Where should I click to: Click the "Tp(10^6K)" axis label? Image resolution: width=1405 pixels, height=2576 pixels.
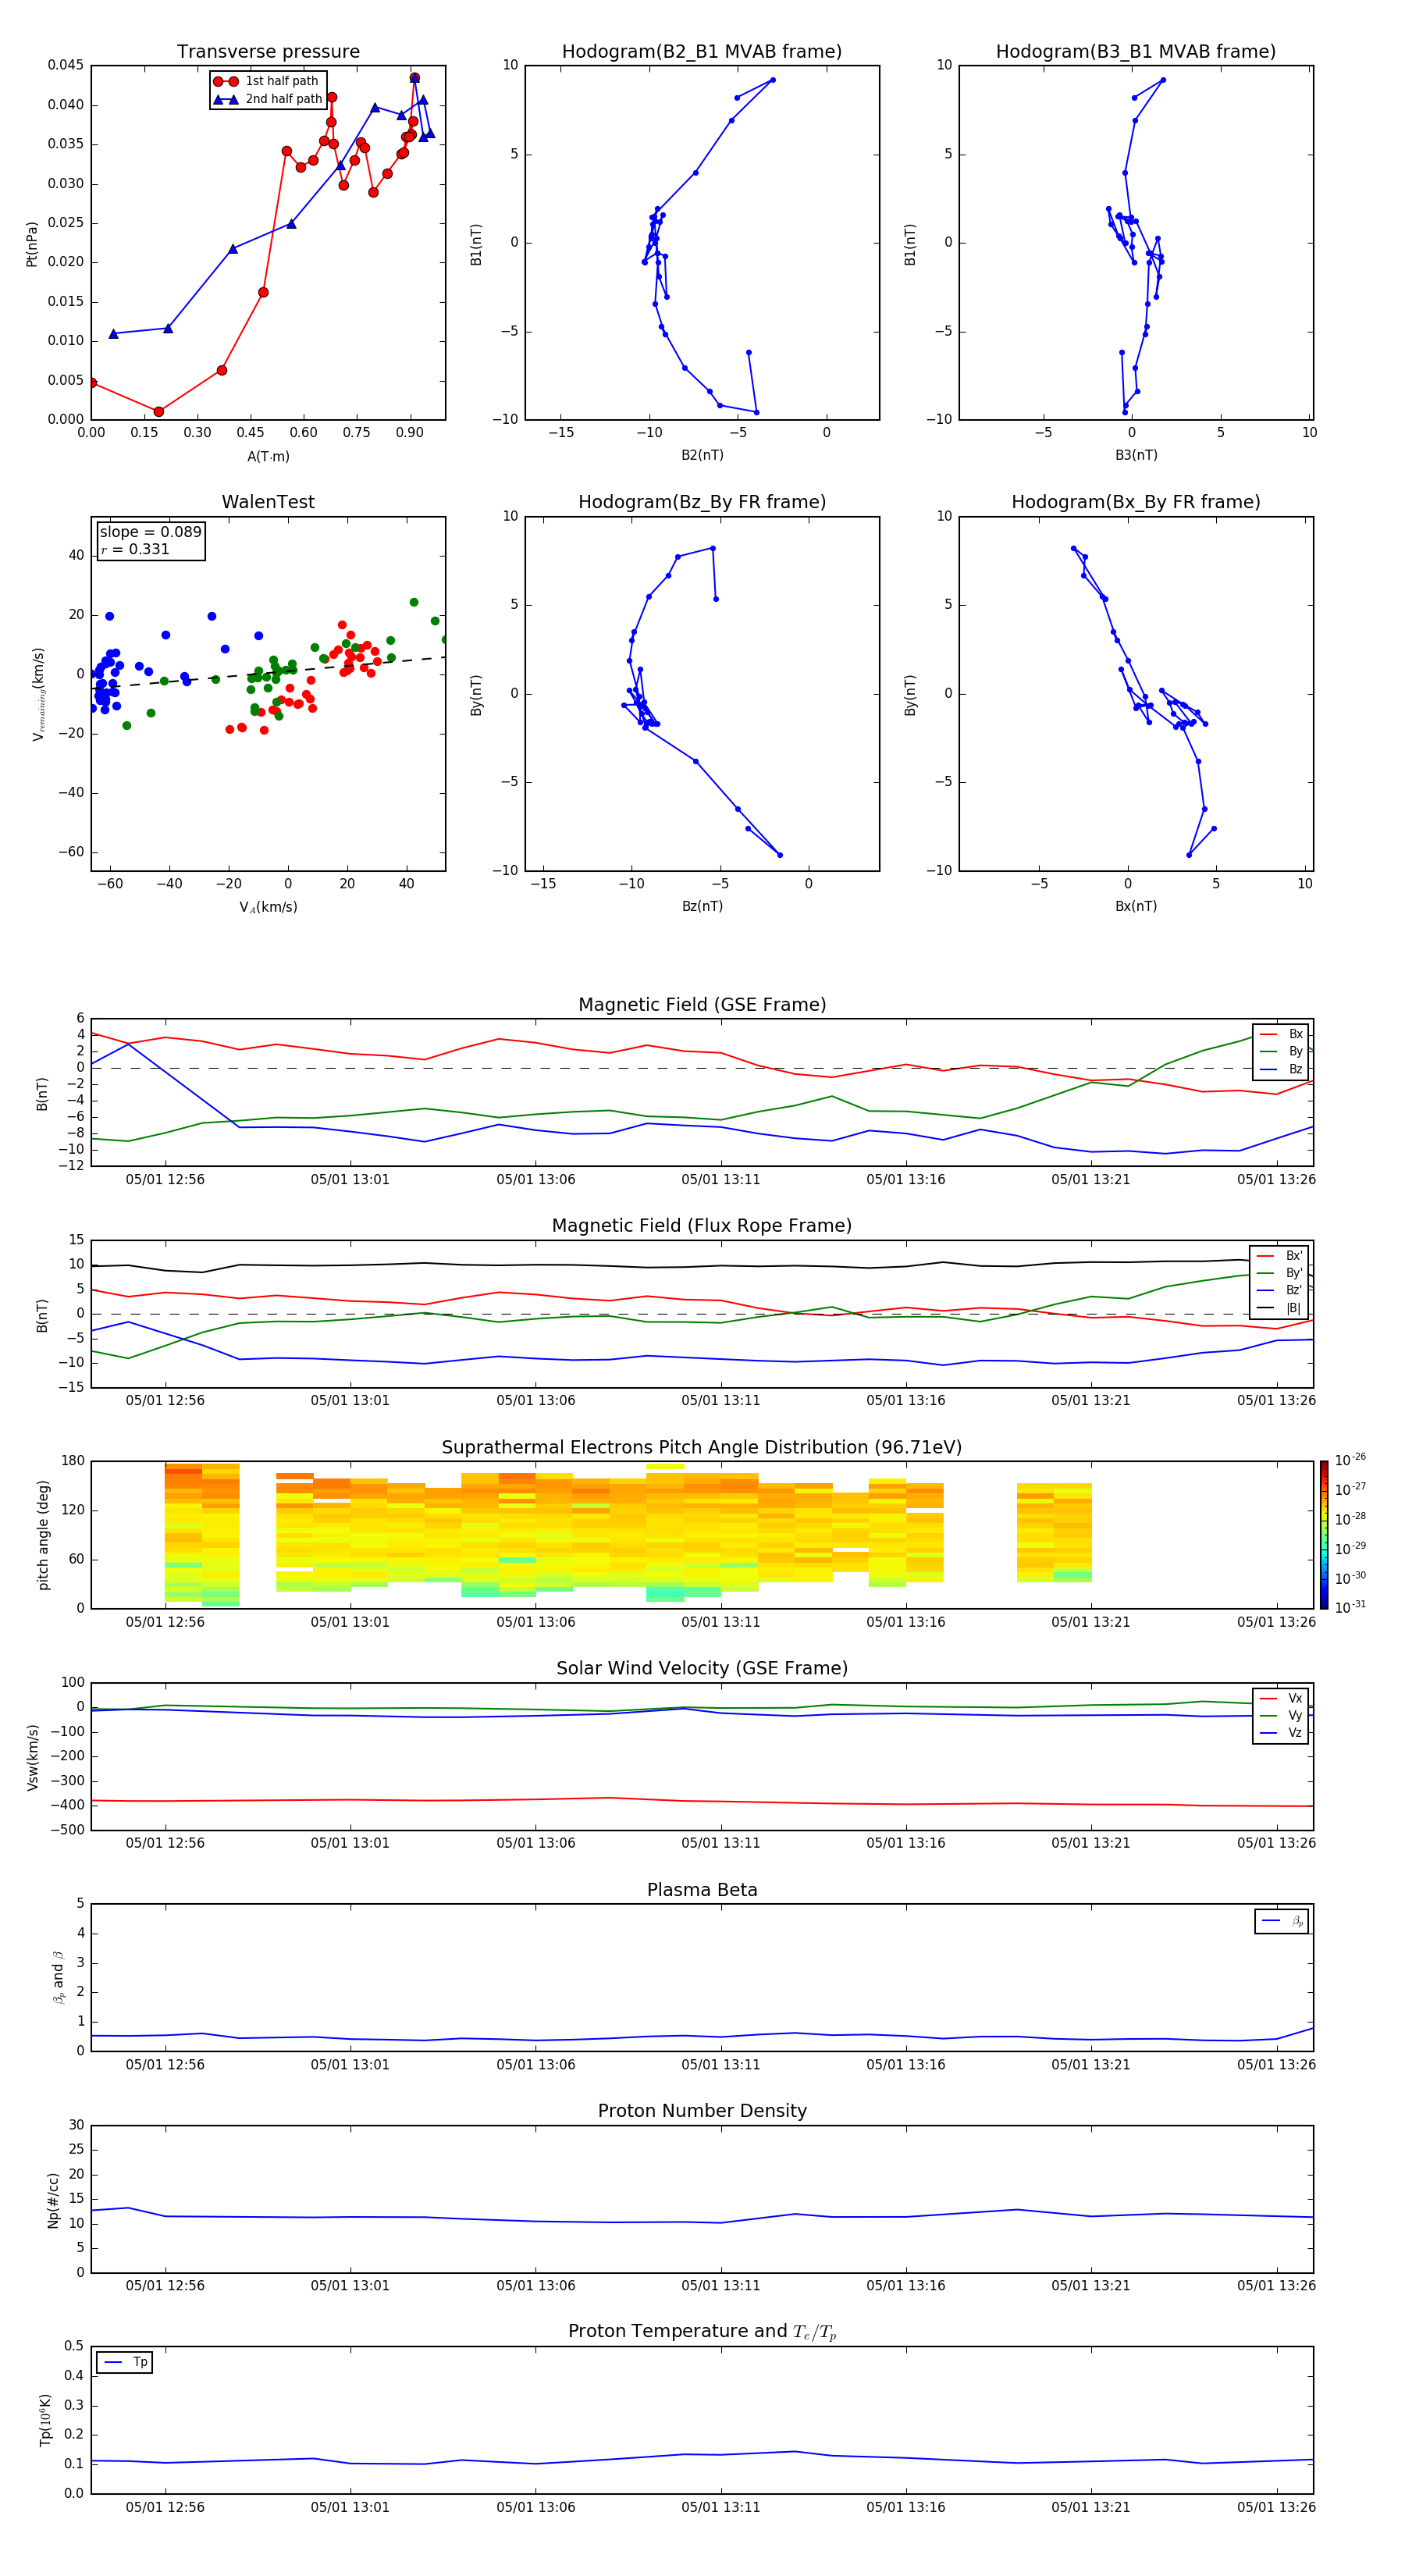click(45, 2420)
